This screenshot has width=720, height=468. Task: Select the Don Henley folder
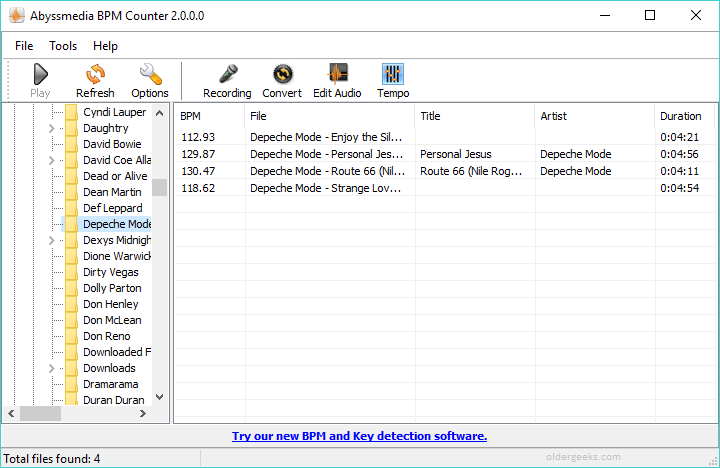tap(111, 304)
